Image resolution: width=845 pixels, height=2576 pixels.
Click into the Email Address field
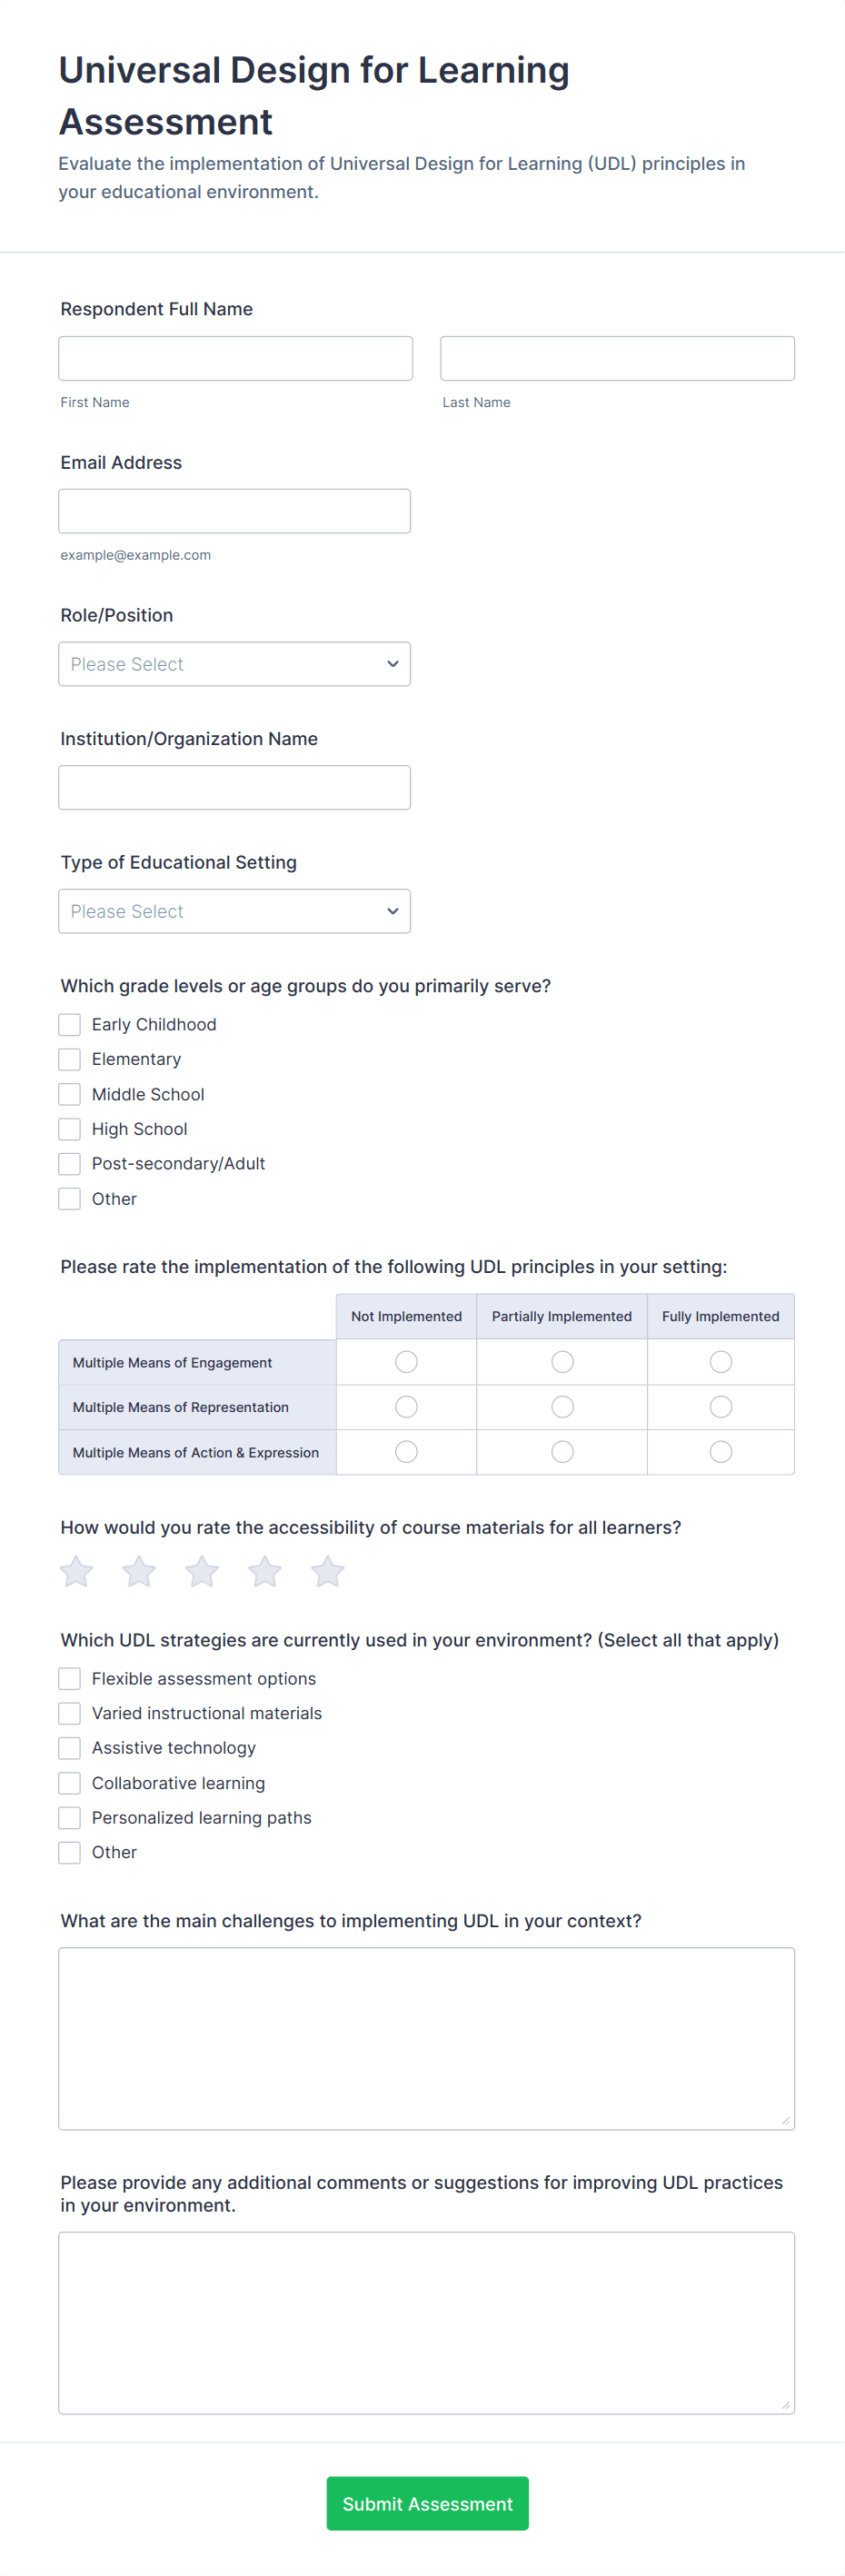point(234,511)
